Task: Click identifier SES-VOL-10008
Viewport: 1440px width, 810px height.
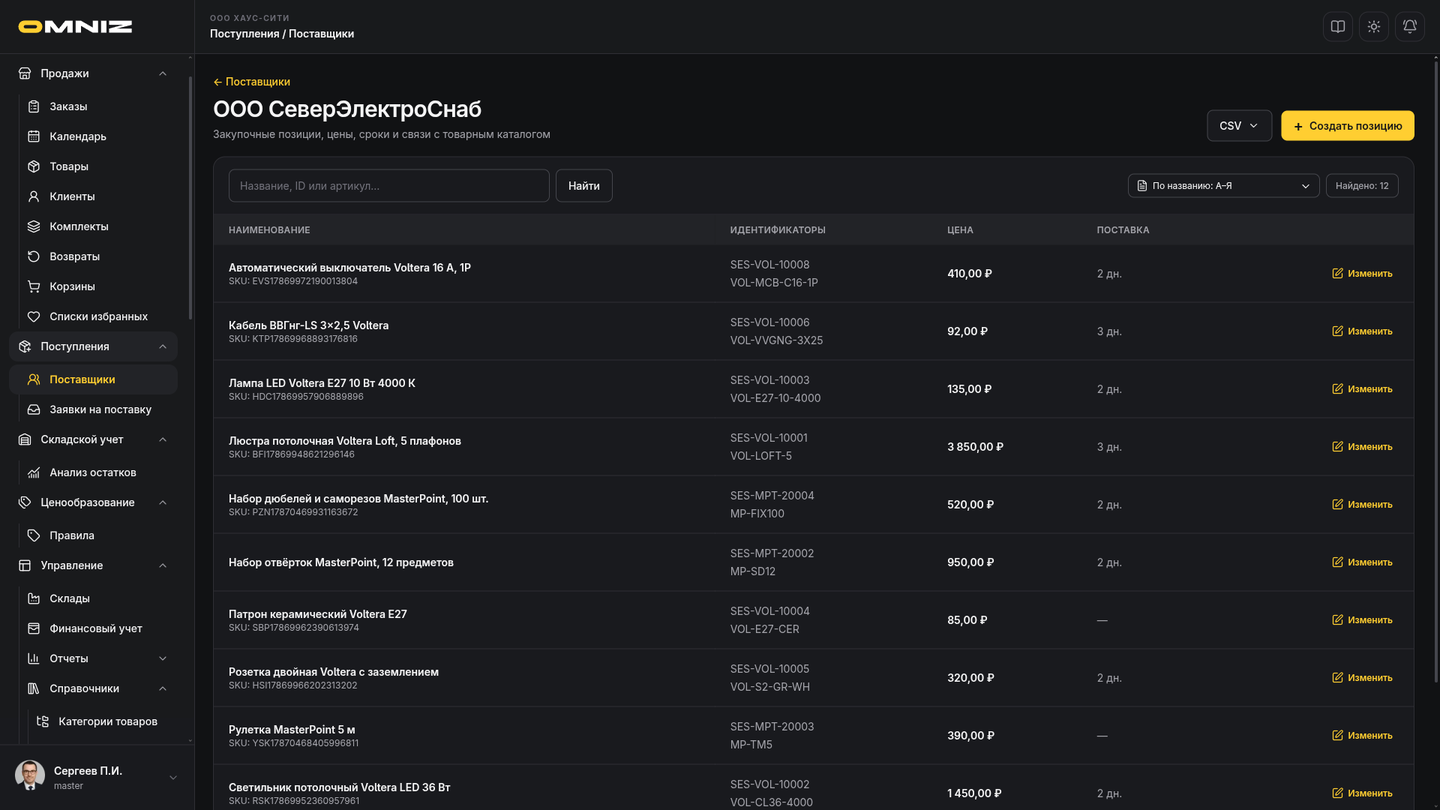Action: click(x=770, y=265)
